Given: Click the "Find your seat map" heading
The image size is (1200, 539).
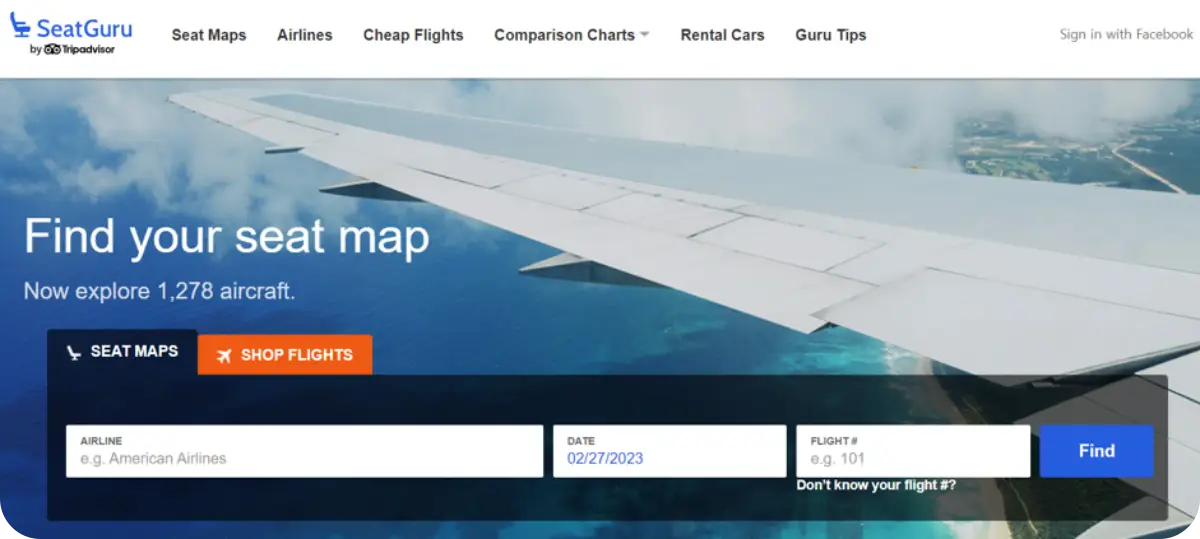Looking at the screenshot, I should pos(227,237).
